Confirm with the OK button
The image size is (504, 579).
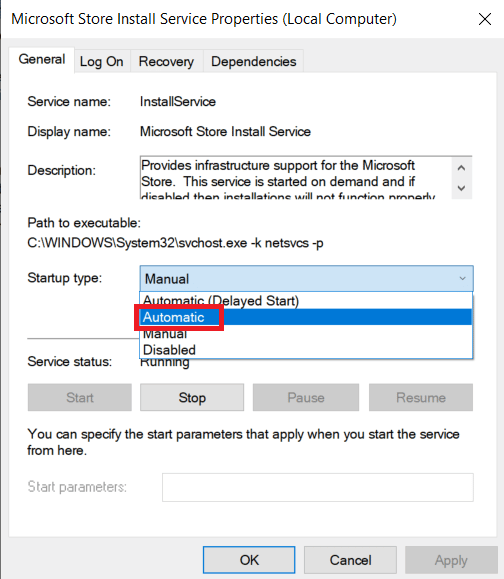[x=249, y=560]
